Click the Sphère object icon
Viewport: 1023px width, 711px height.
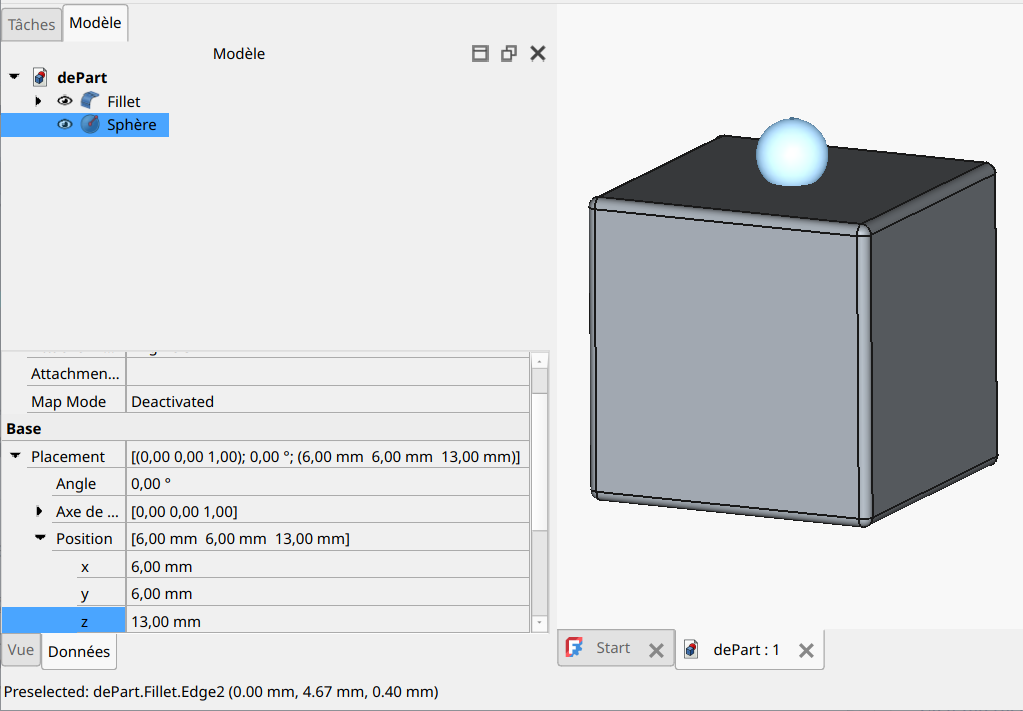point(90,125)
